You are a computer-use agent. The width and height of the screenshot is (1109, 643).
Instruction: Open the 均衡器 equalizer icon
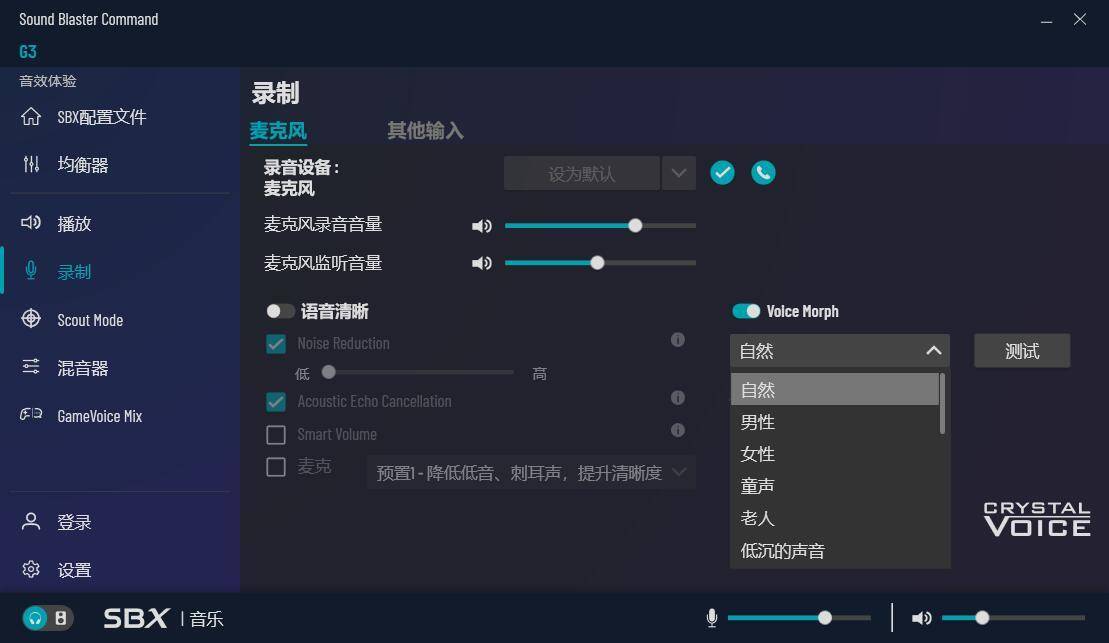[x=31, y=164]
